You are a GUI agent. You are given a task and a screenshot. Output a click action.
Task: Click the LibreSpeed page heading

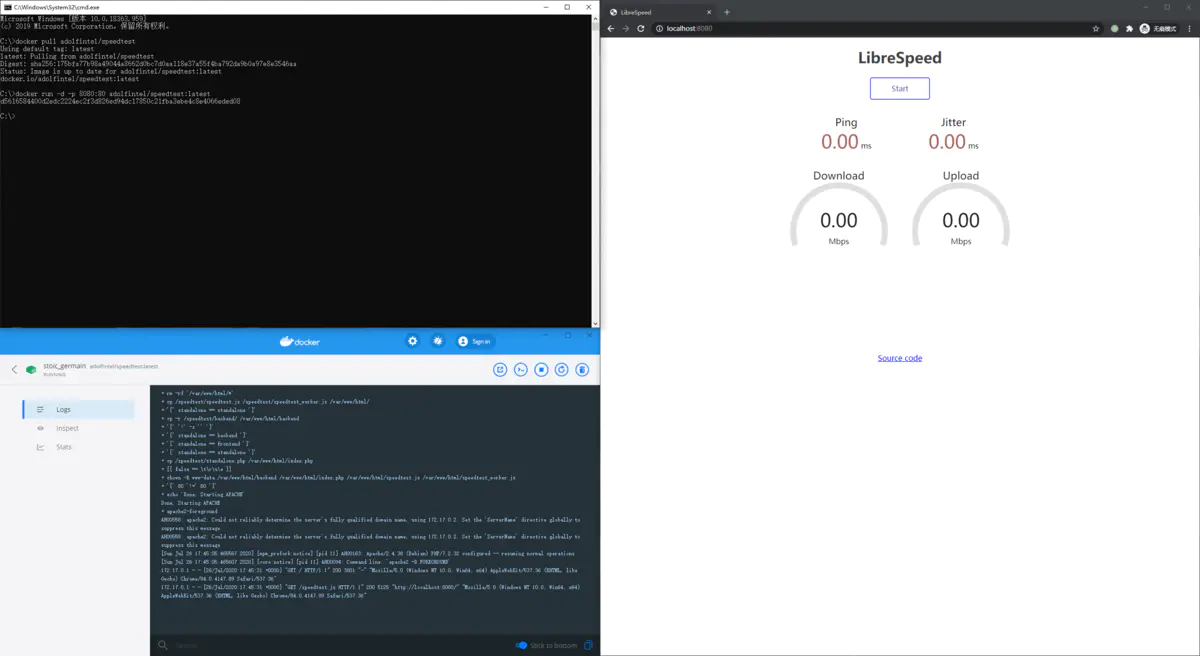pos(900,58)
